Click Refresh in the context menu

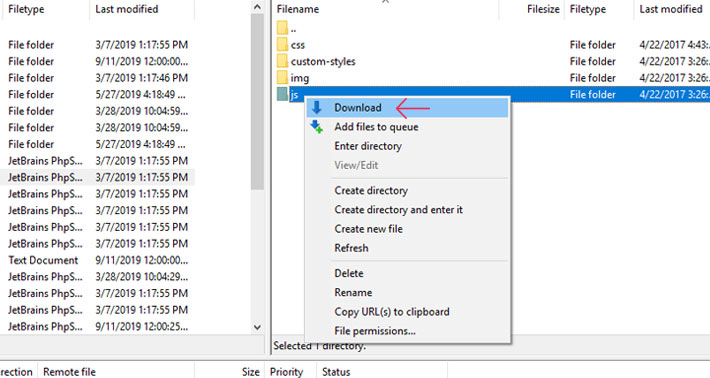tap(351, 248)
